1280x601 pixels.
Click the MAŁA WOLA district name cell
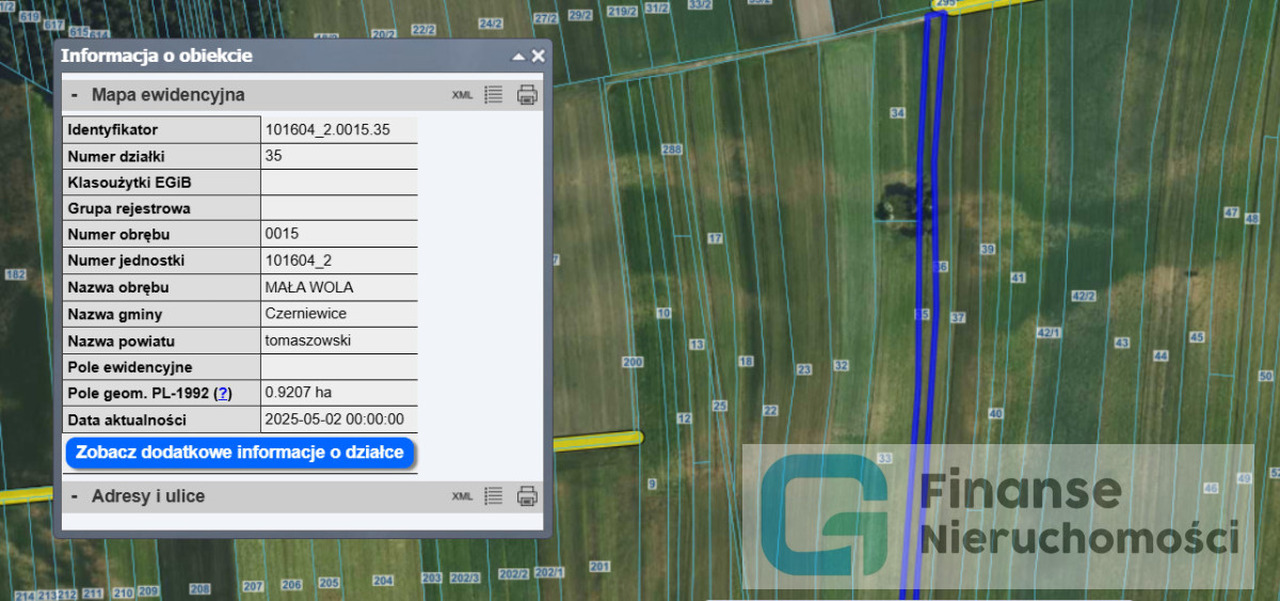point(309,288)
